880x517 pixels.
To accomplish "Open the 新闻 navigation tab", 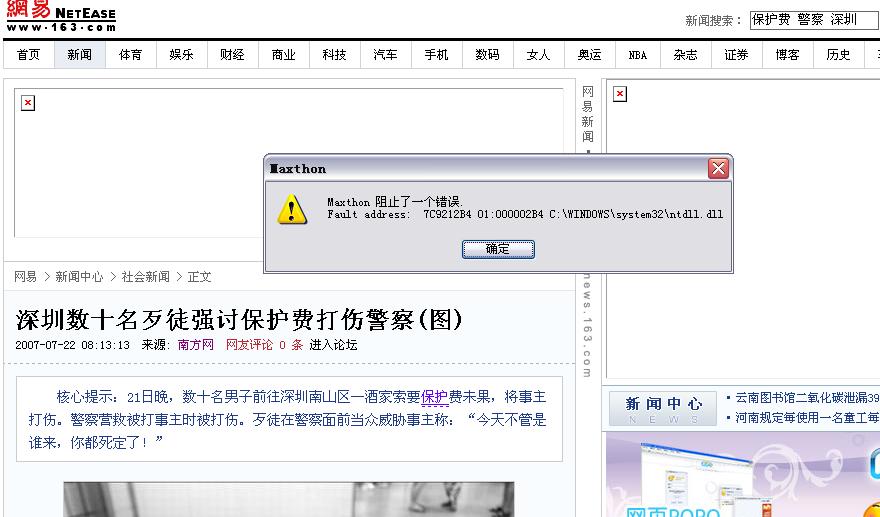I will tap(80, 55).
